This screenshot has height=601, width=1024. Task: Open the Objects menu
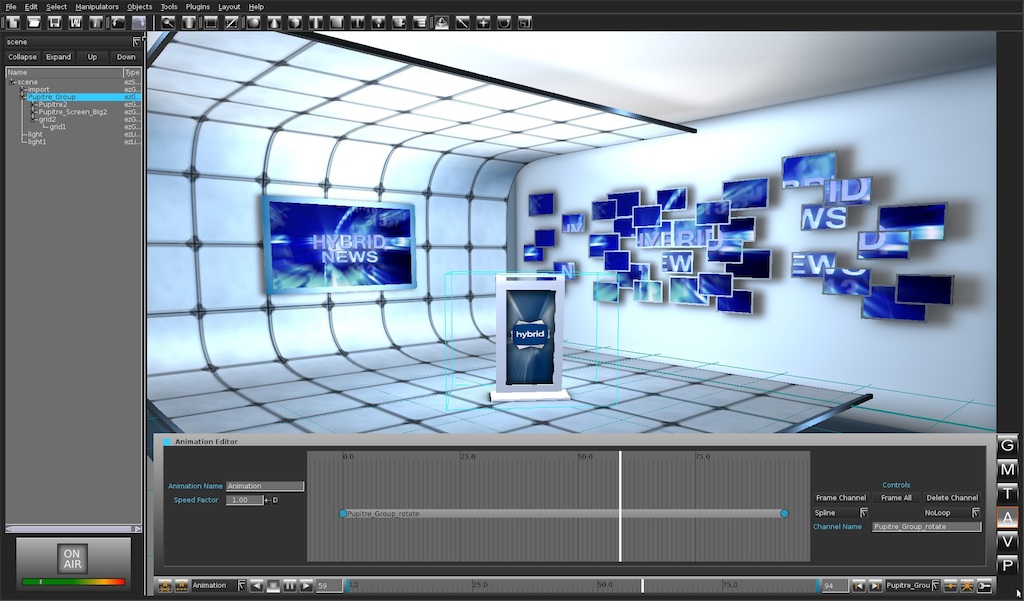(139, 7)
